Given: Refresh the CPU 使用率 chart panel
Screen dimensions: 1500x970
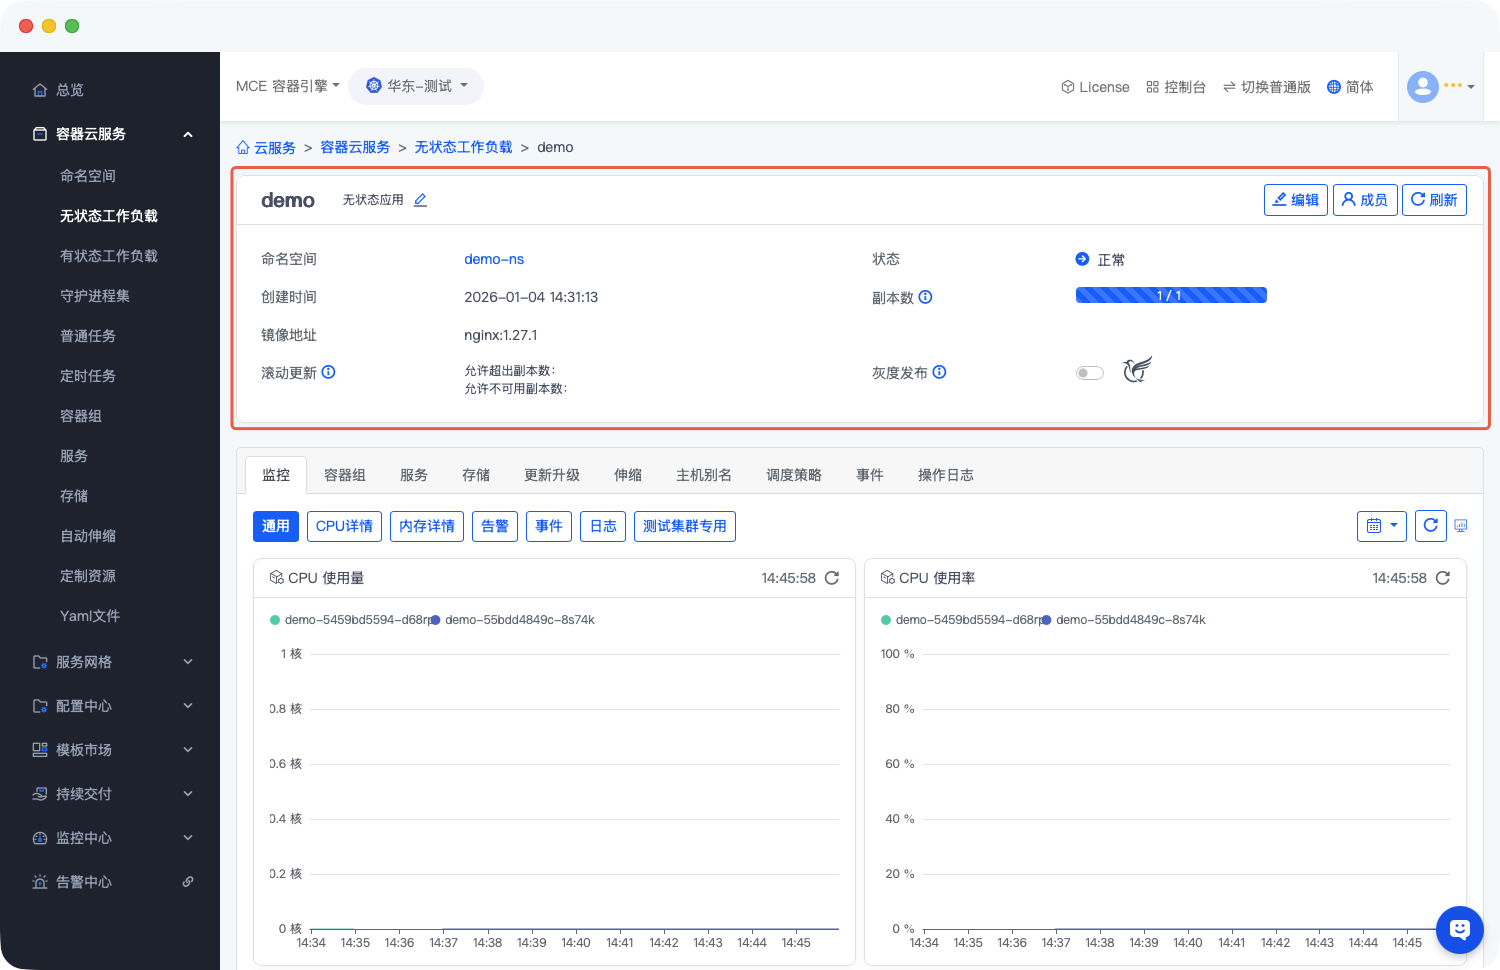Looking at the screenshot, I should (1442, 578).
